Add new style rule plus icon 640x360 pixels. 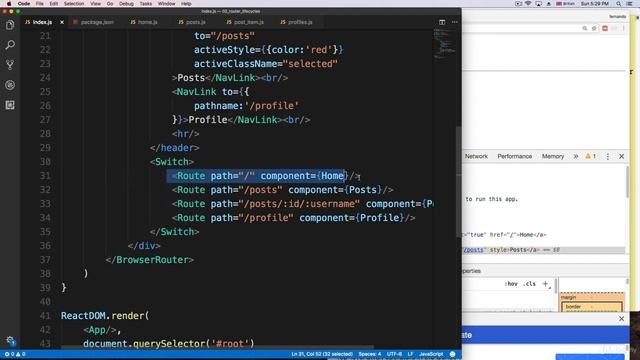545,284
